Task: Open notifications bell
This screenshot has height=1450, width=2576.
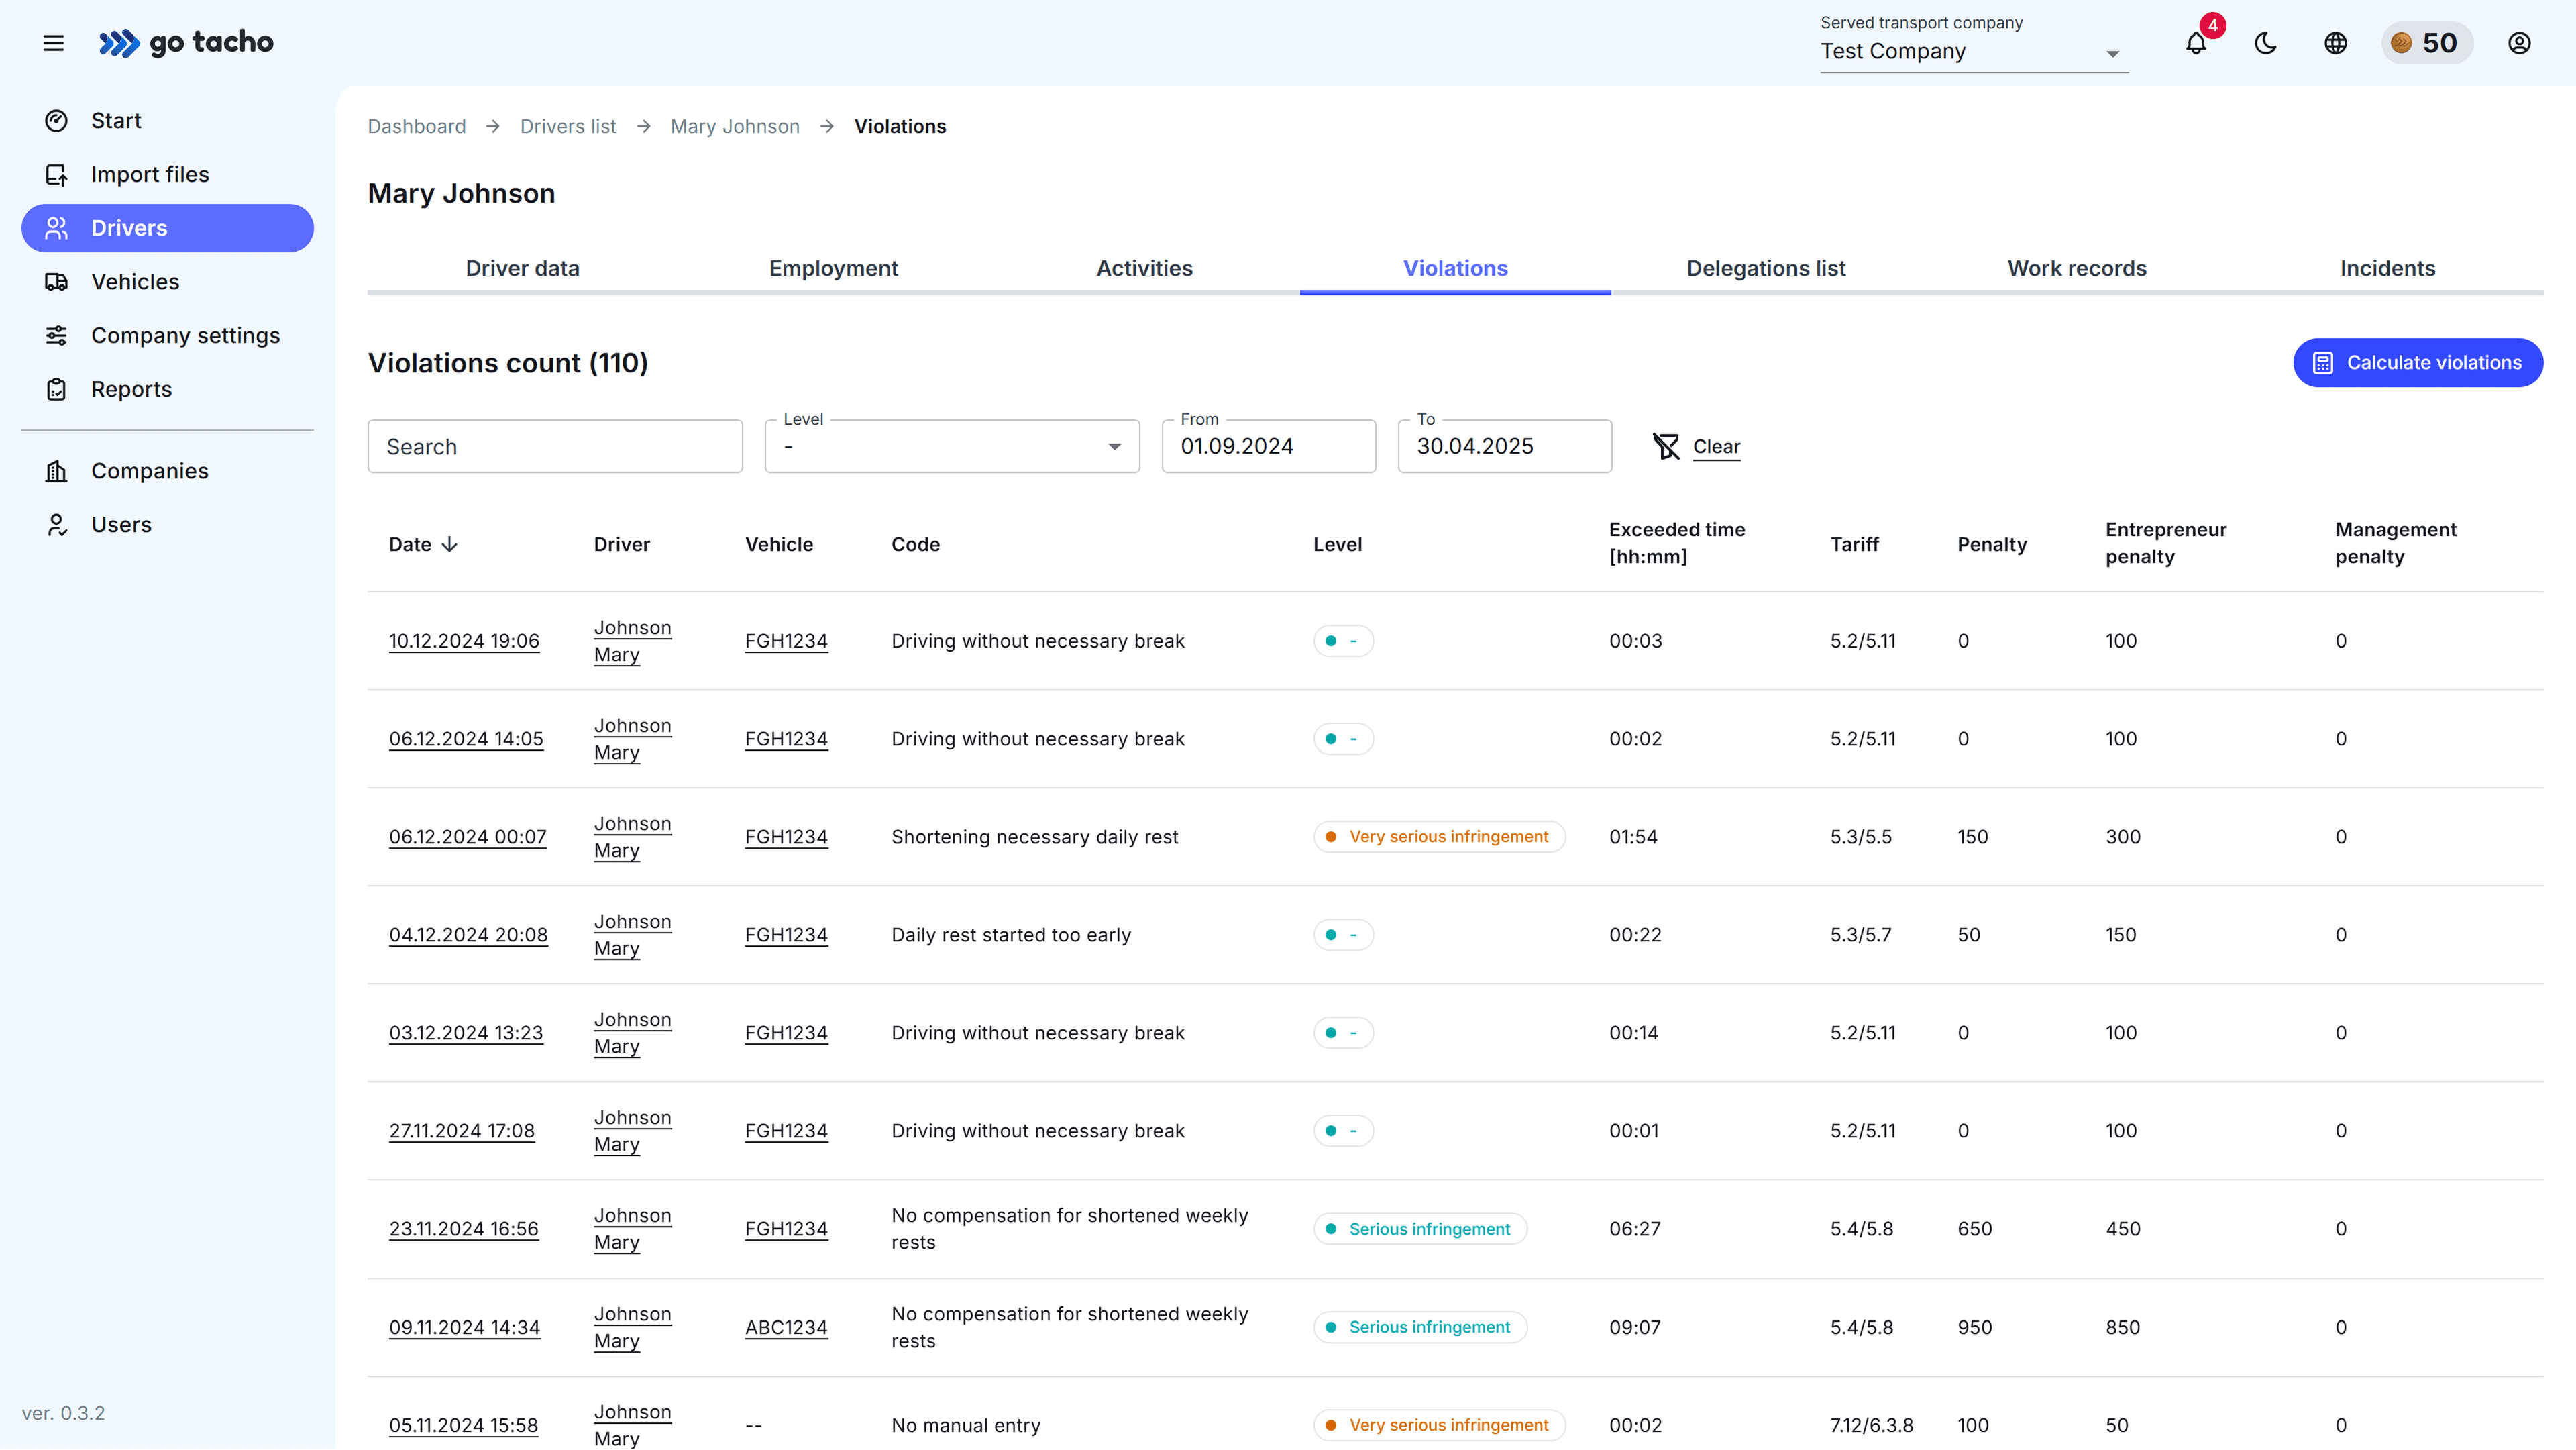Action: point(2196,43)
